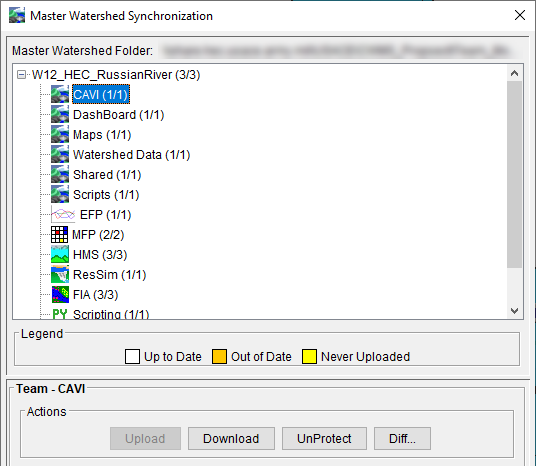Click the FIA map icon
This screenshot has width=536, height=466.
pos(60,294)
